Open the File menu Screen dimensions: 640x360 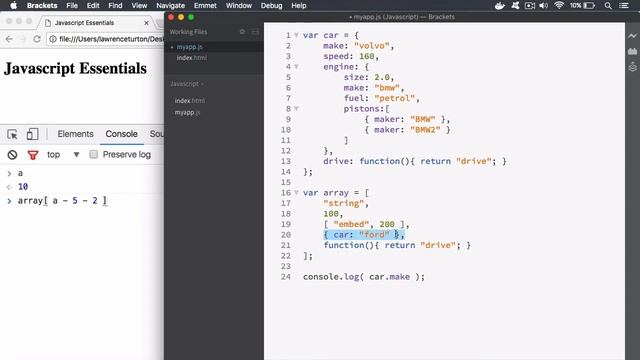pos(72,5)
